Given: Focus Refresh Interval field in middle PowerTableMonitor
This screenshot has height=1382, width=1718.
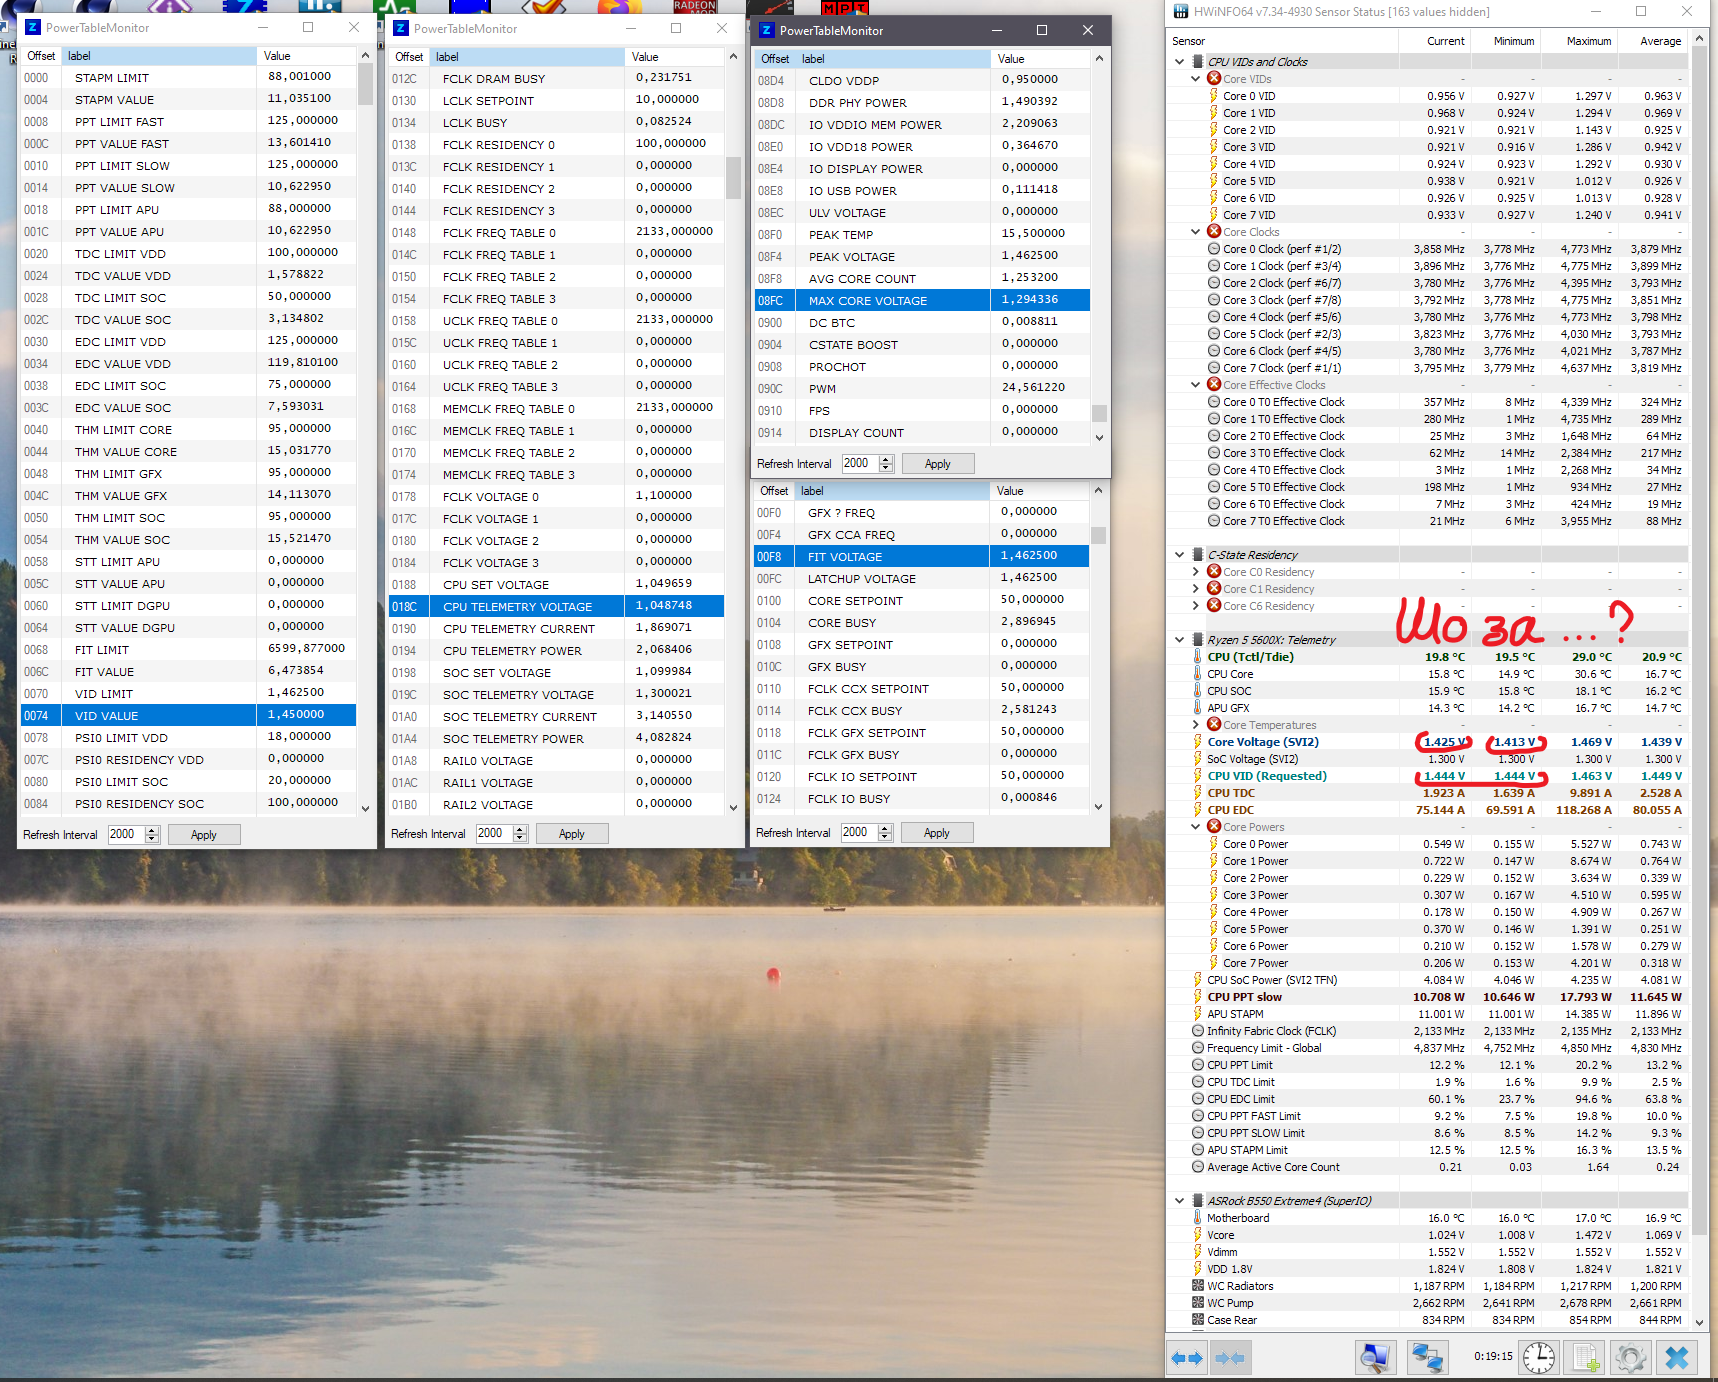Looking at the screenshot, I should point(492,834).
